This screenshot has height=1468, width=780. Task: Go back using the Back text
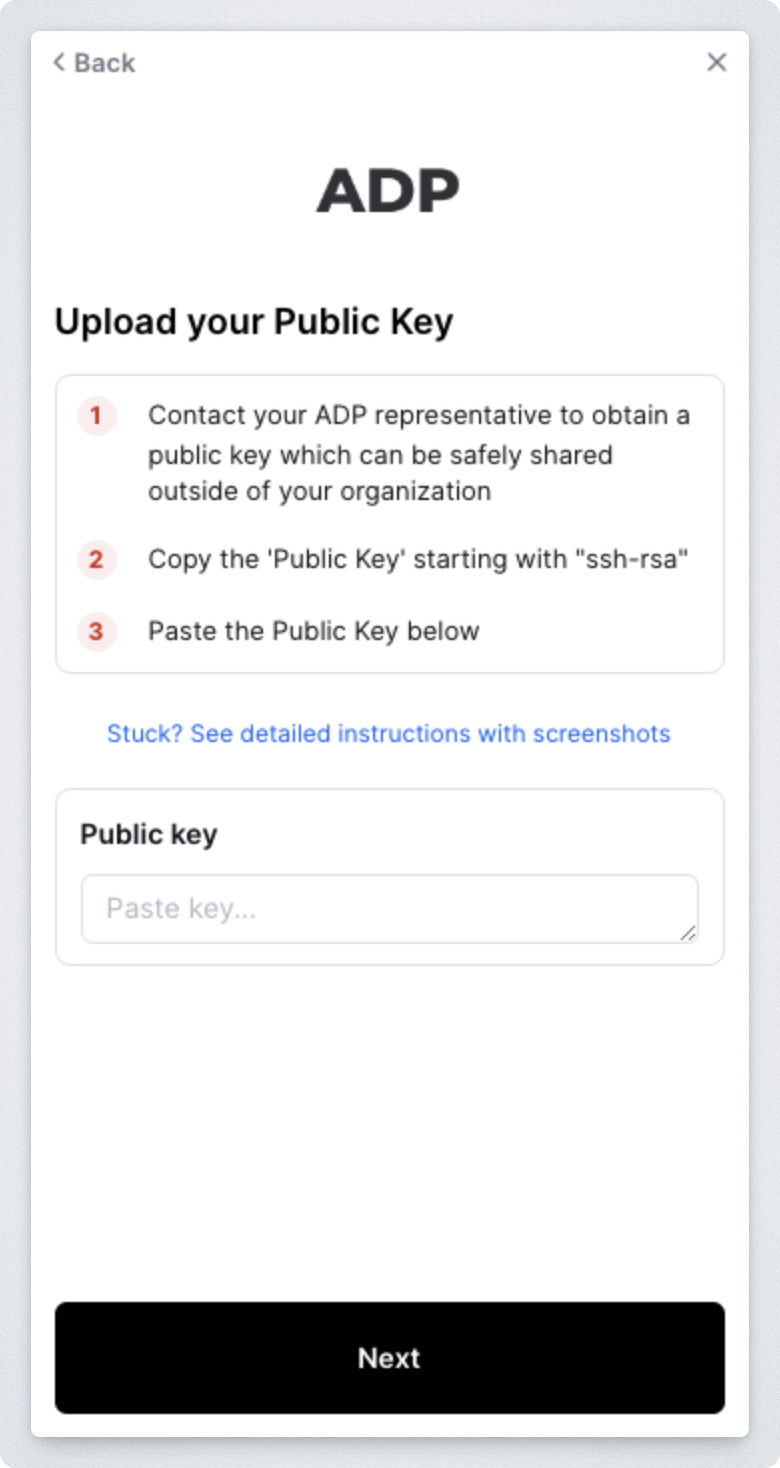click(x=104, y=63)
